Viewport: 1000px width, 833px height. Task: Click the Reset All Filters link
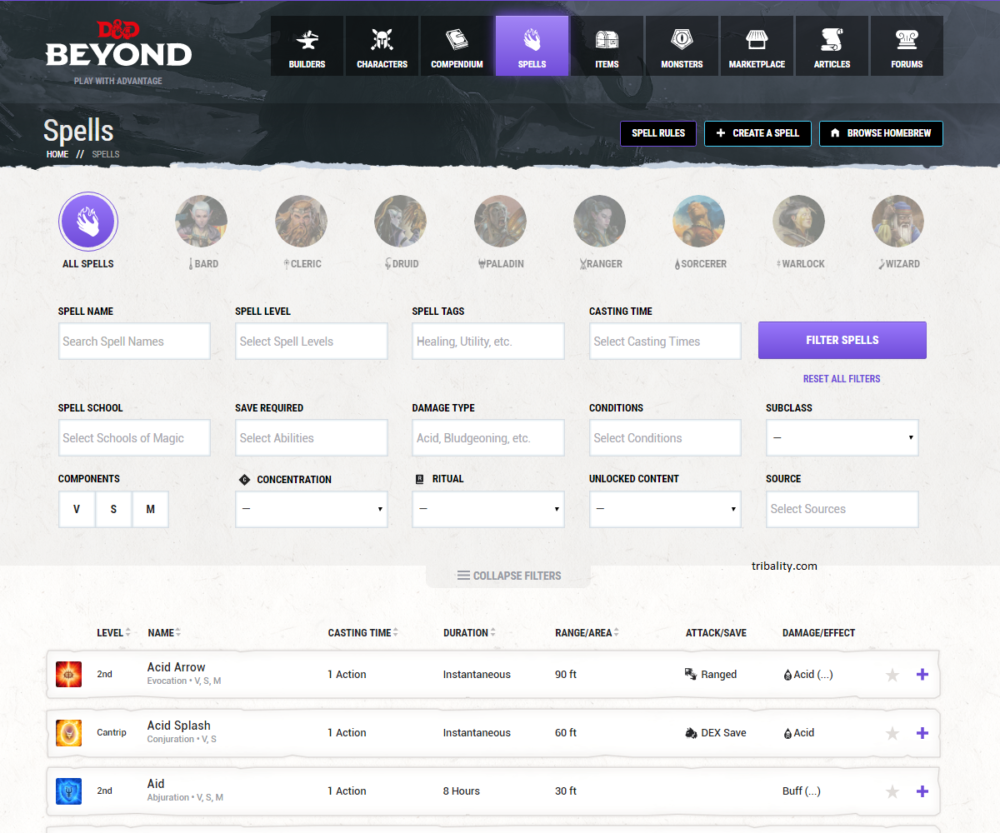[x=841, y=379]
